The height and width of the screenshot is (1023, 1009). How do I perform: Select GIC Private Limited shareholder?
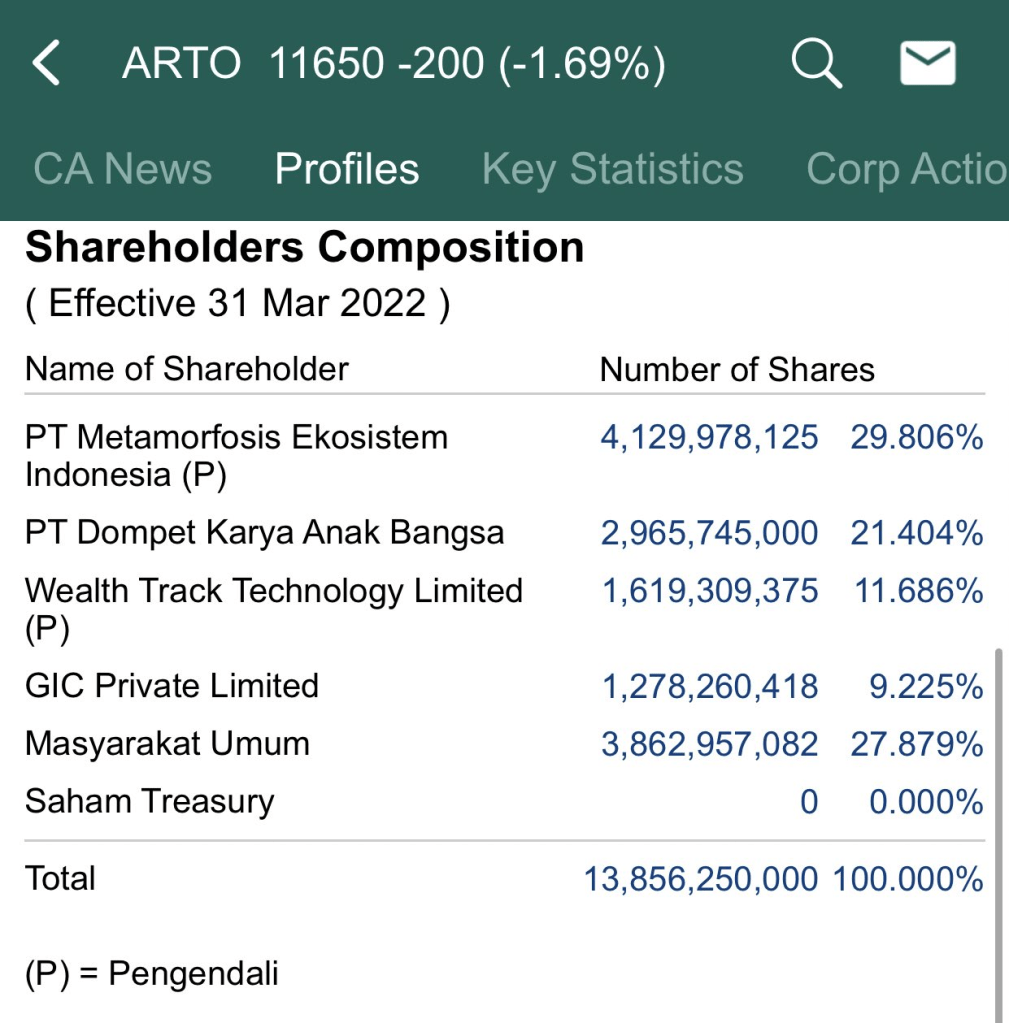point(172,686)
